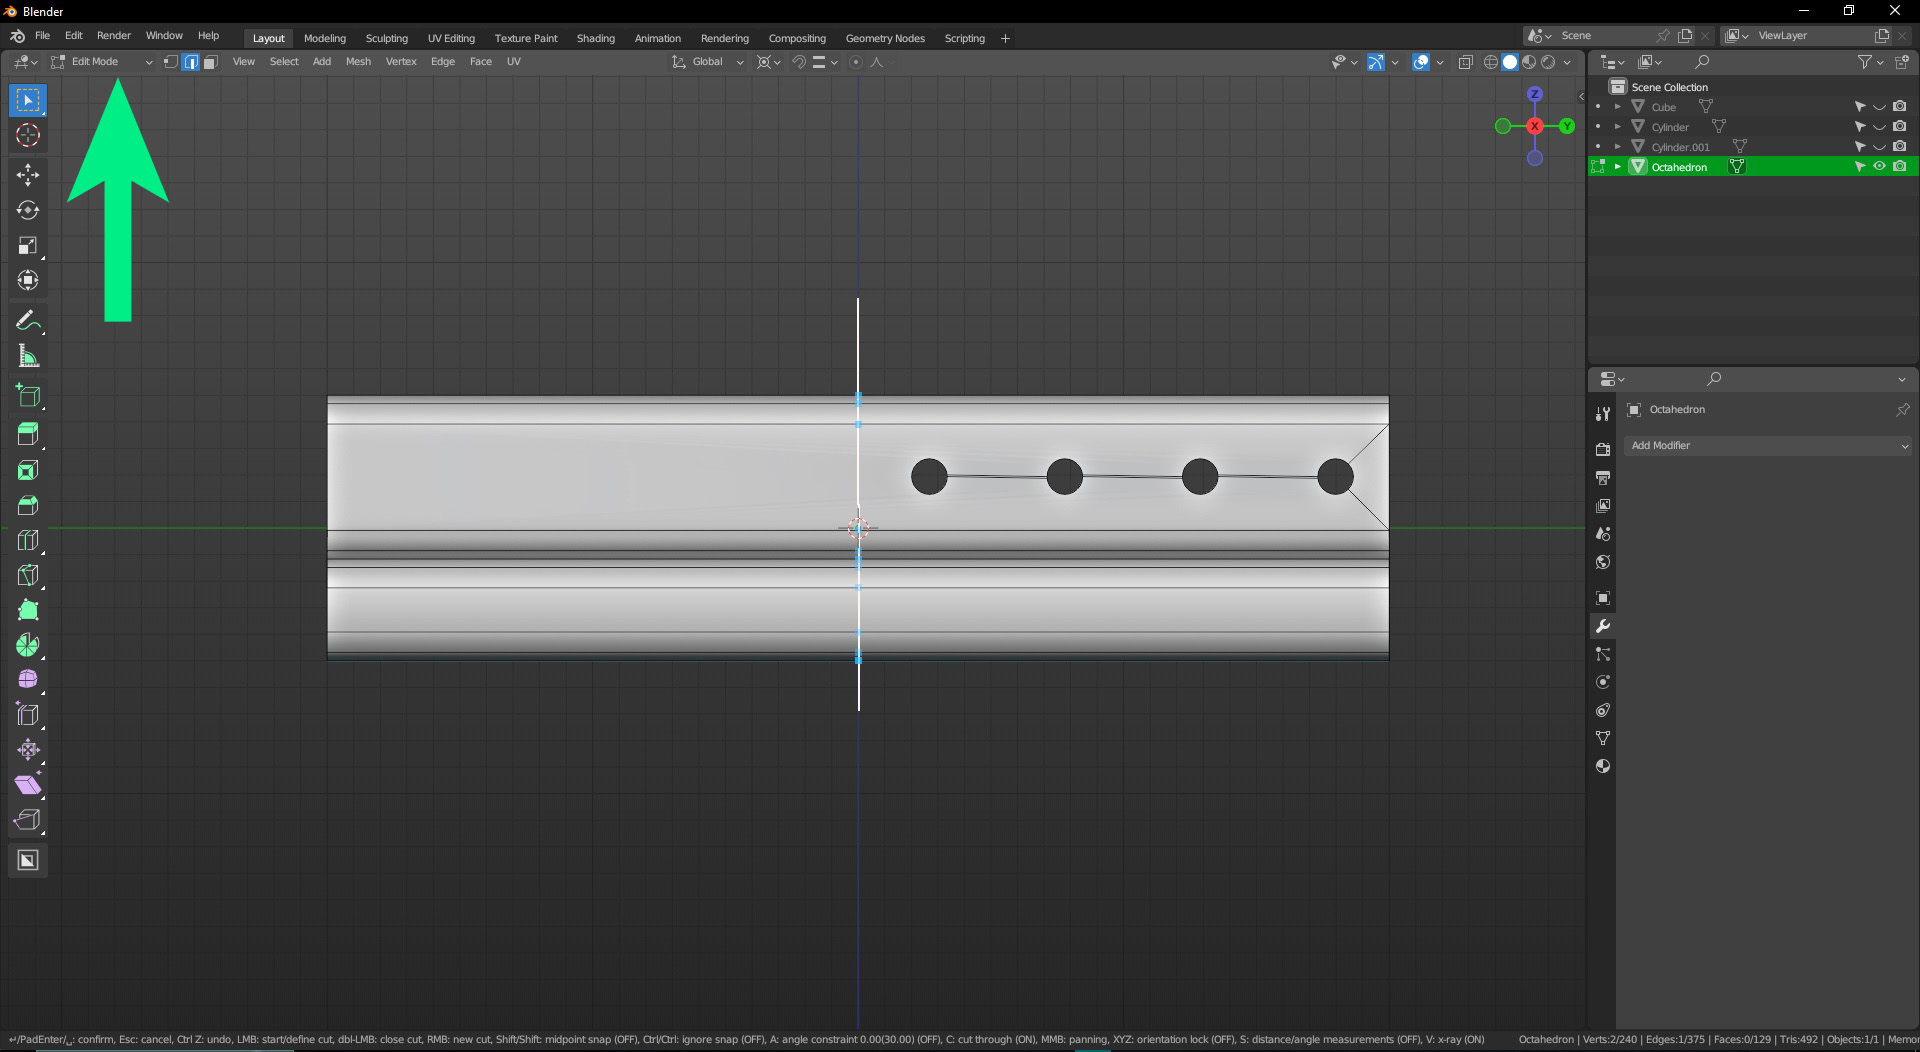The image size is (1920, 1052).
Task: Hide the Octahedron object in viewport
Action: (1879, 167)
